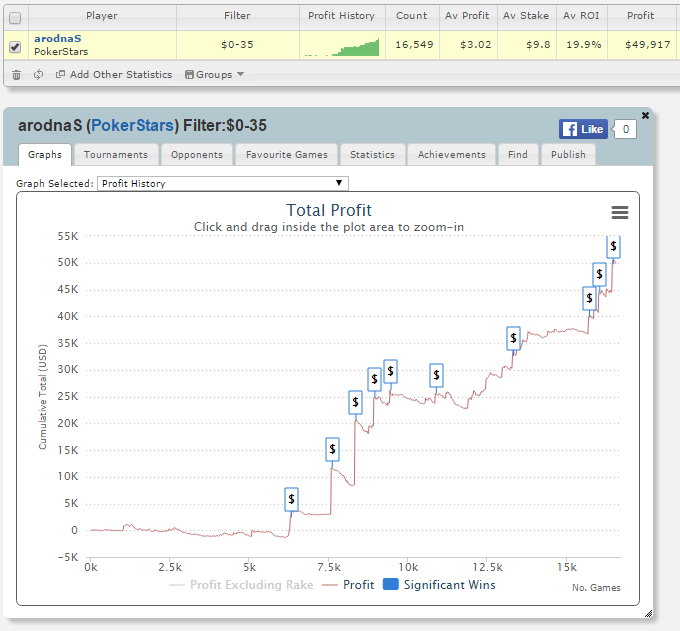Image resolution: width=680 pixels, height=631 pixels.
Task: Open the Favourite Games tab
Action: (287, 155)
